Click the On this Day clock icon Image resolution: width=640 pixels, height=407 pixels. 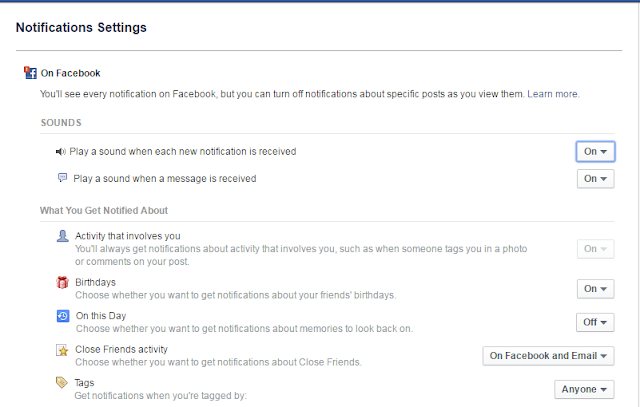63,316
